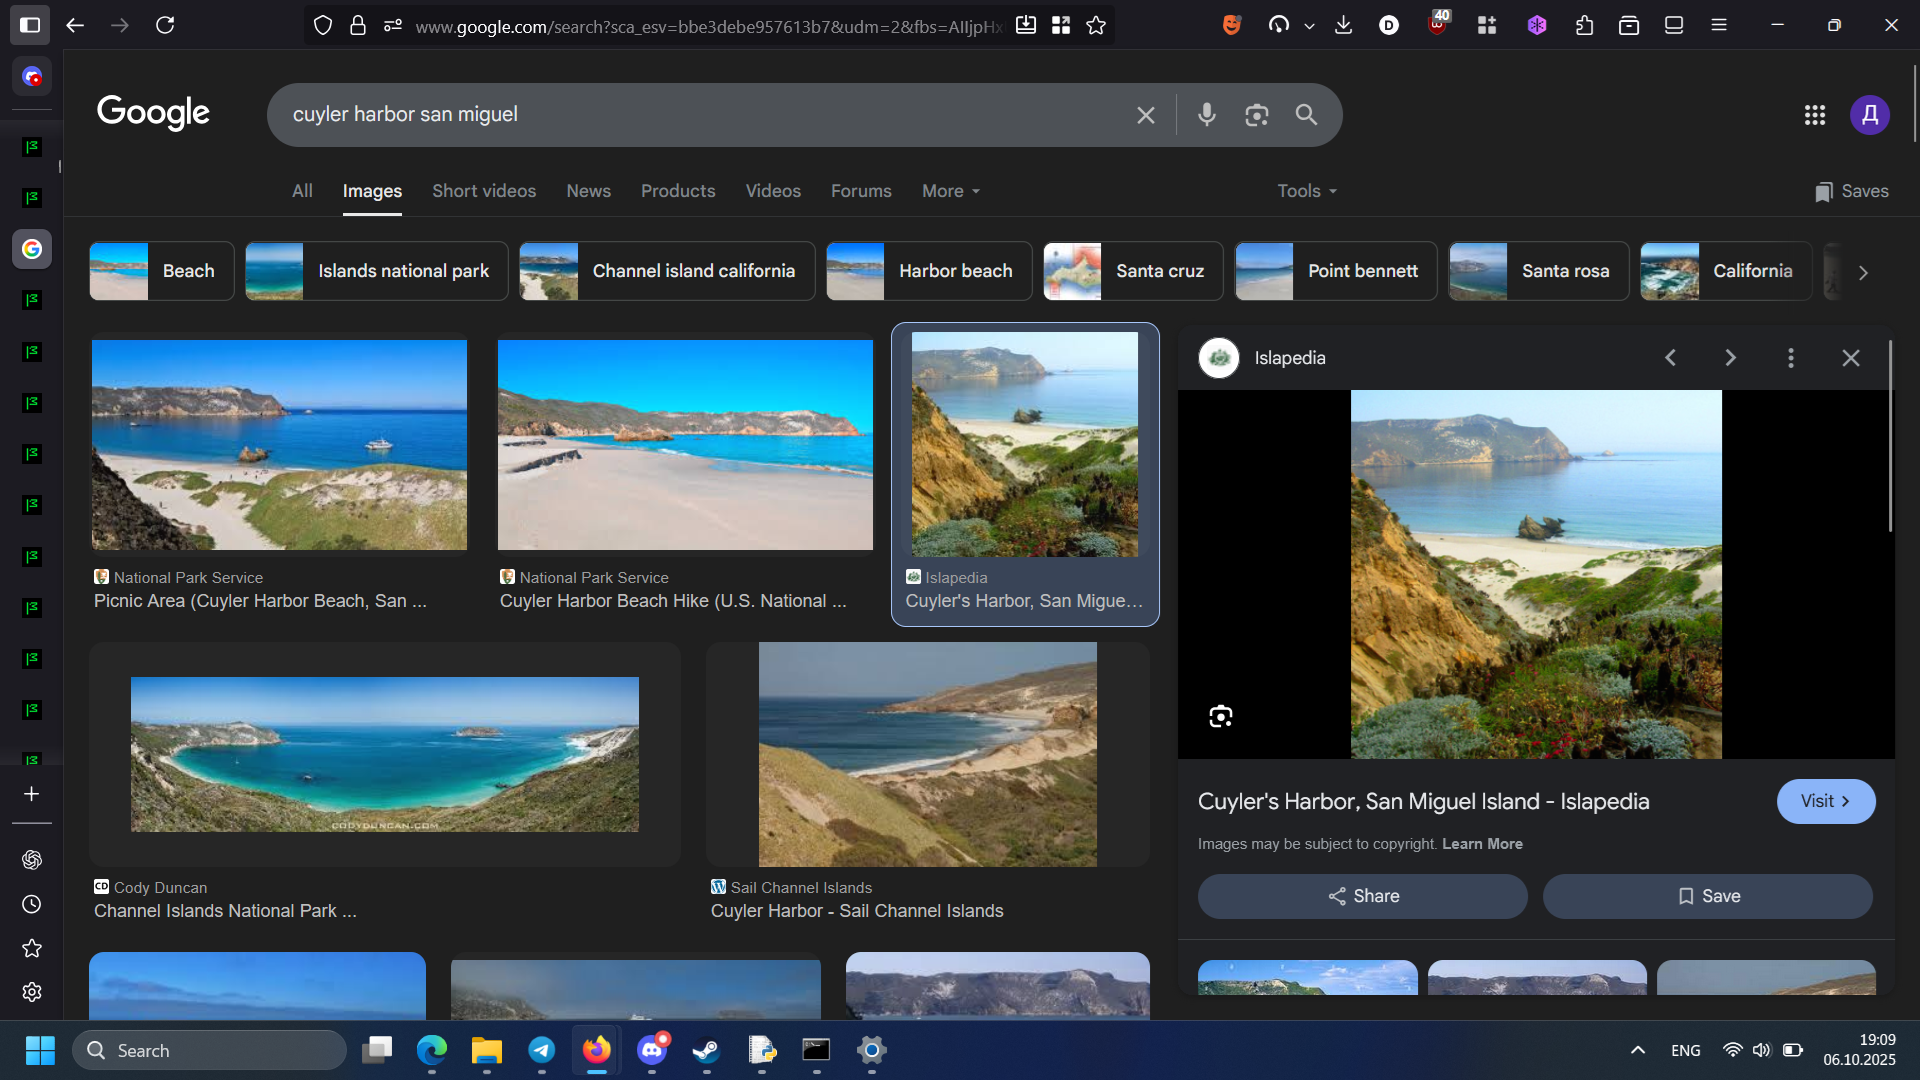Viewport: 1920px width, 1080px height.
Task: Save the image with Save button
Action: pos(1707,896)
